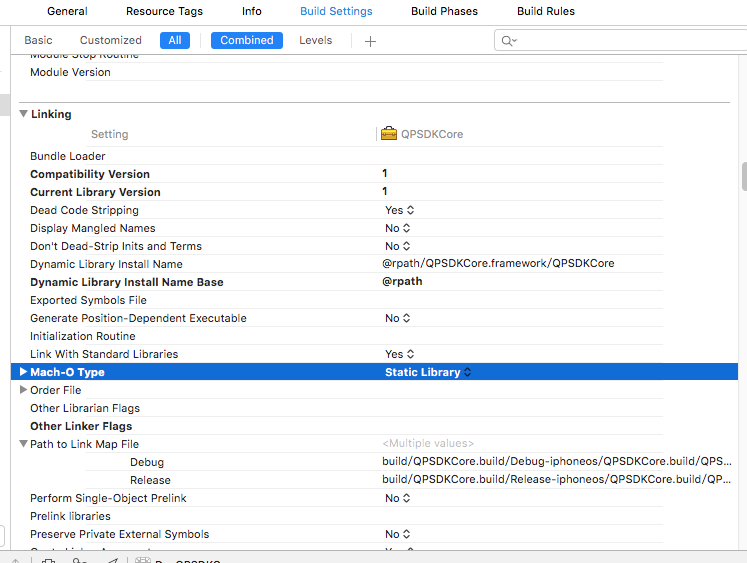Select the Build Settings tab
The image size is (747, 563).
click(336, 11)
